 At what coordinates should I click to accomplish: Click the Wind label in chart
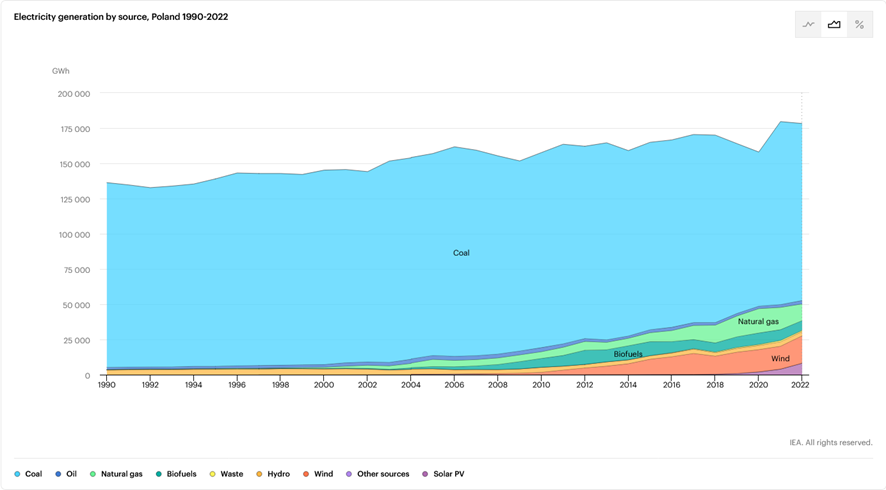pos(780,359)
